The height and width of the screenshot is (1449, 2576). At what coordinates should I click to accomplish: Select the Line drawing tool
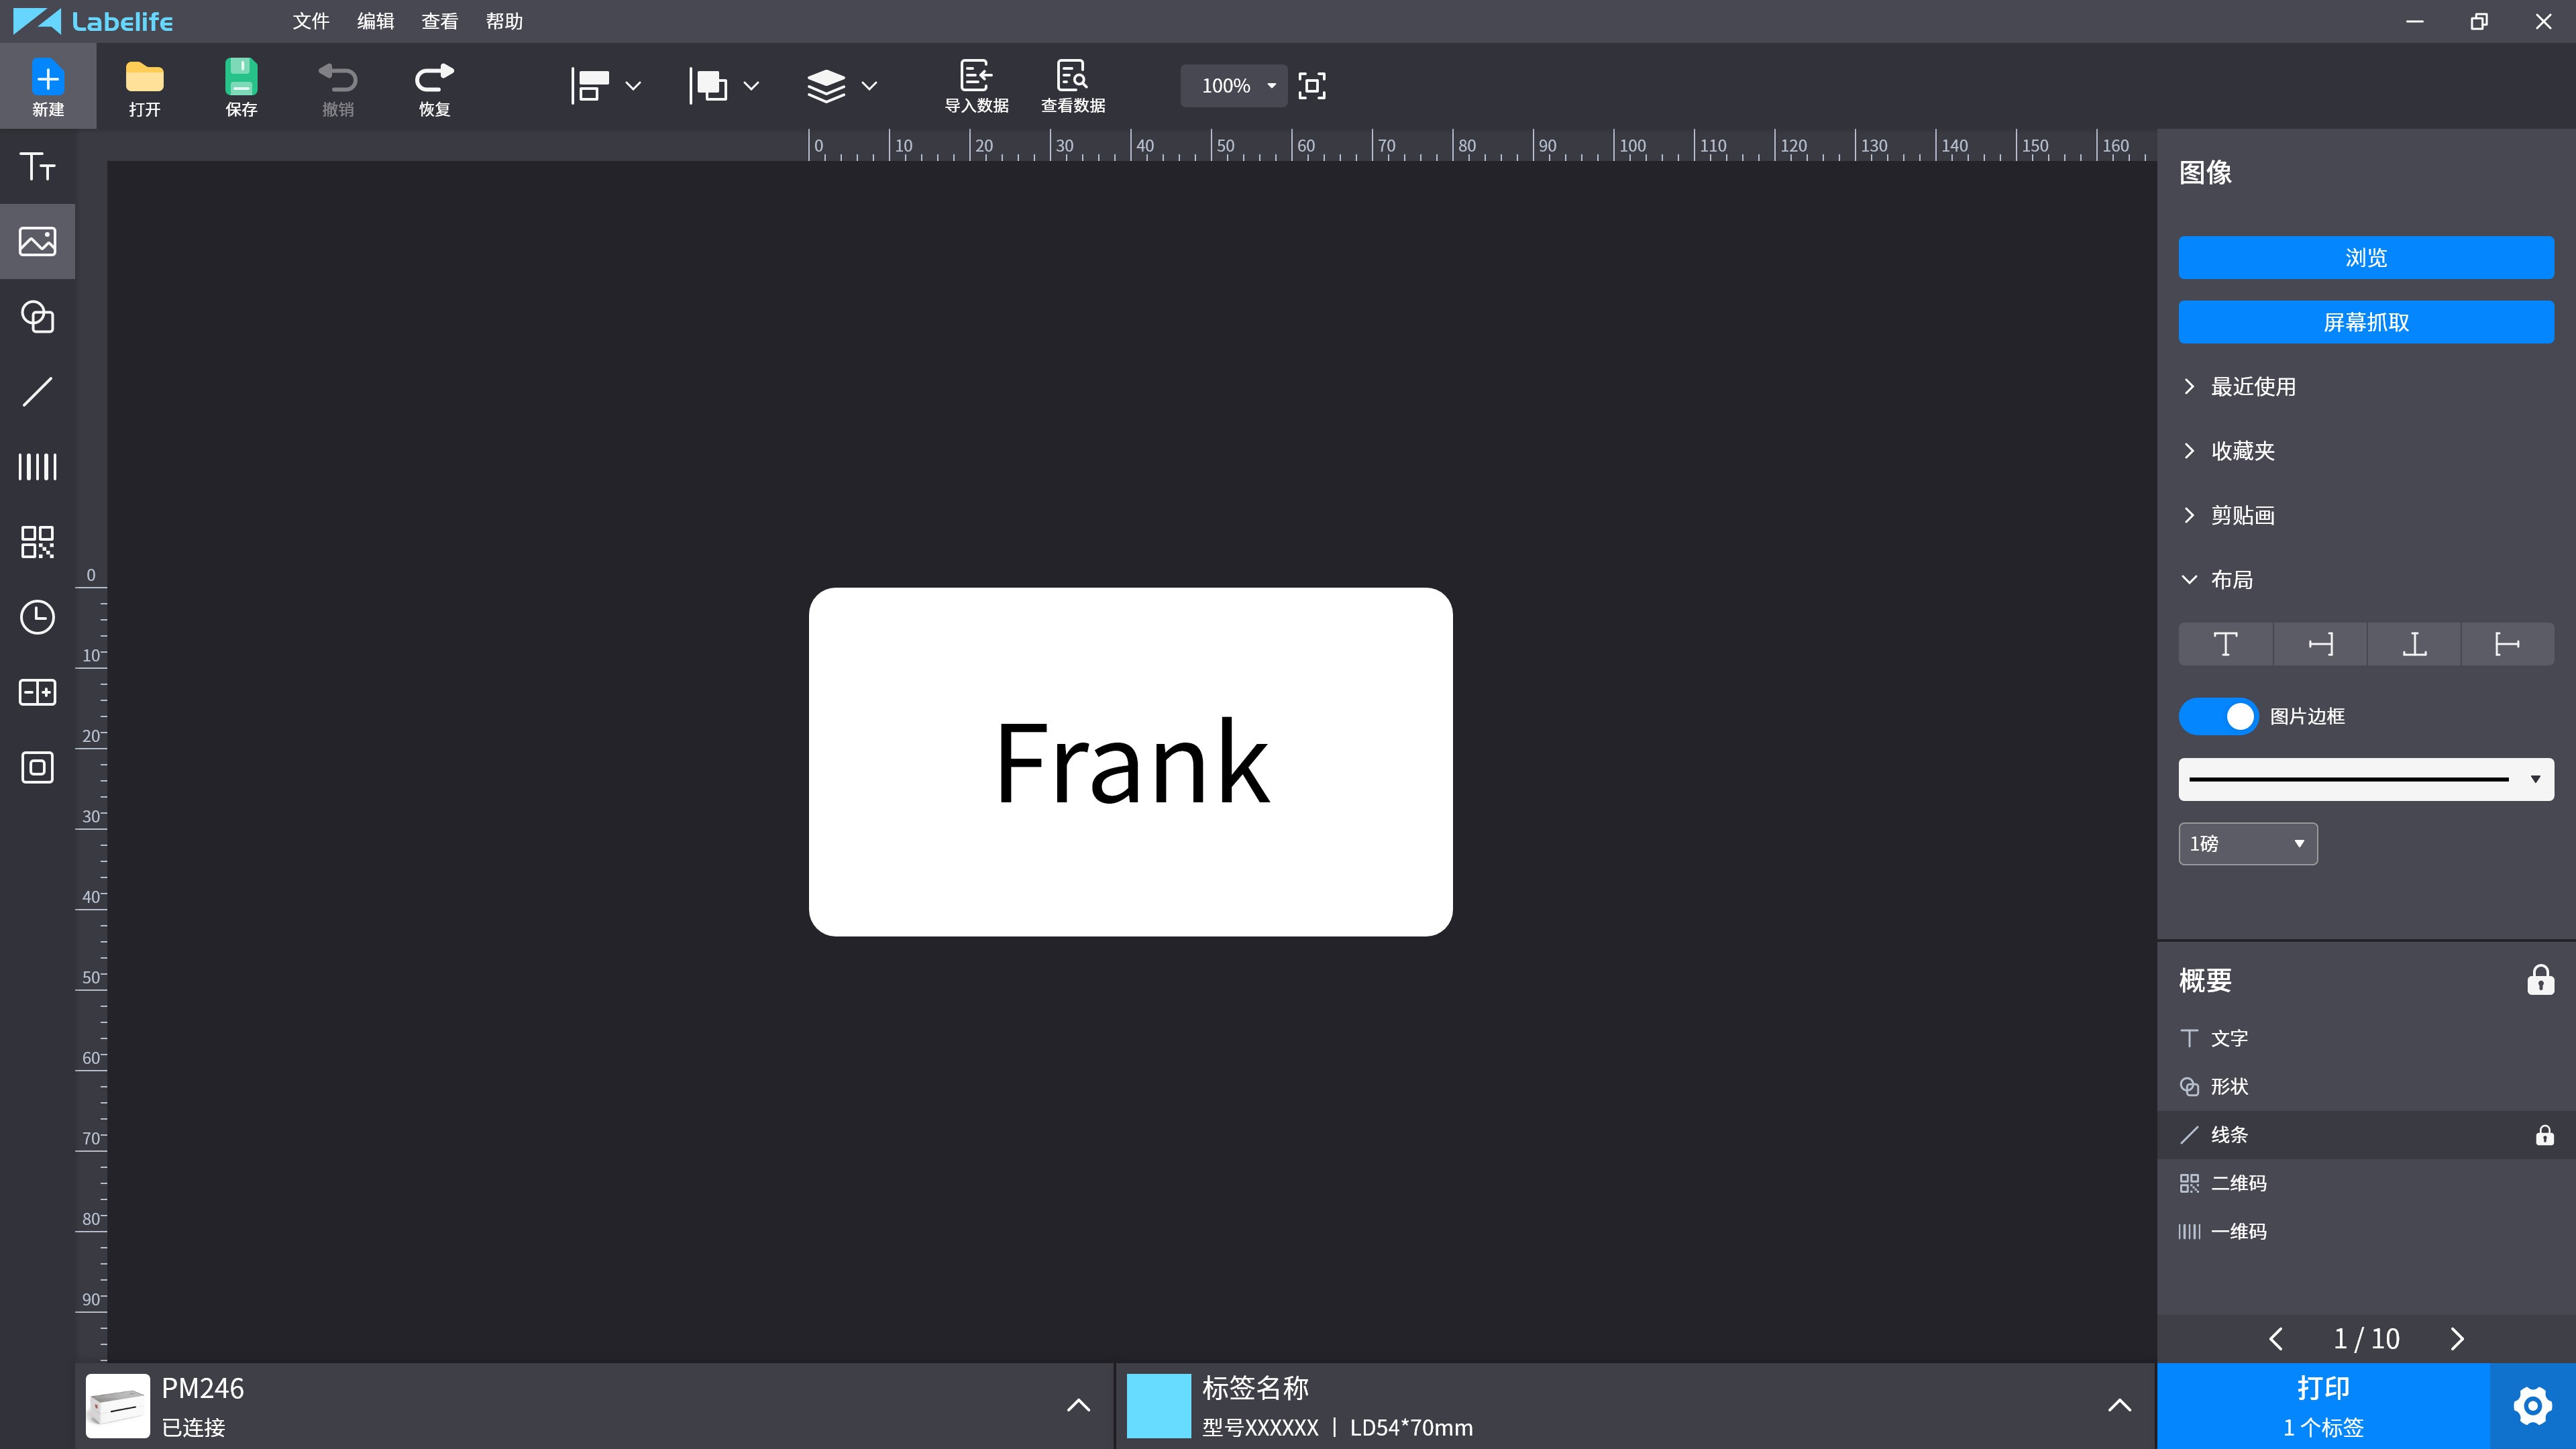37,392
